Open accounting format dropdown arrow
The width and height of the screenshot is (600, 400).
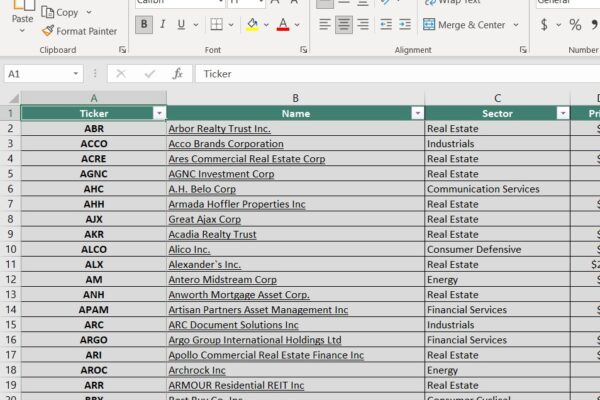pos(559,25)
